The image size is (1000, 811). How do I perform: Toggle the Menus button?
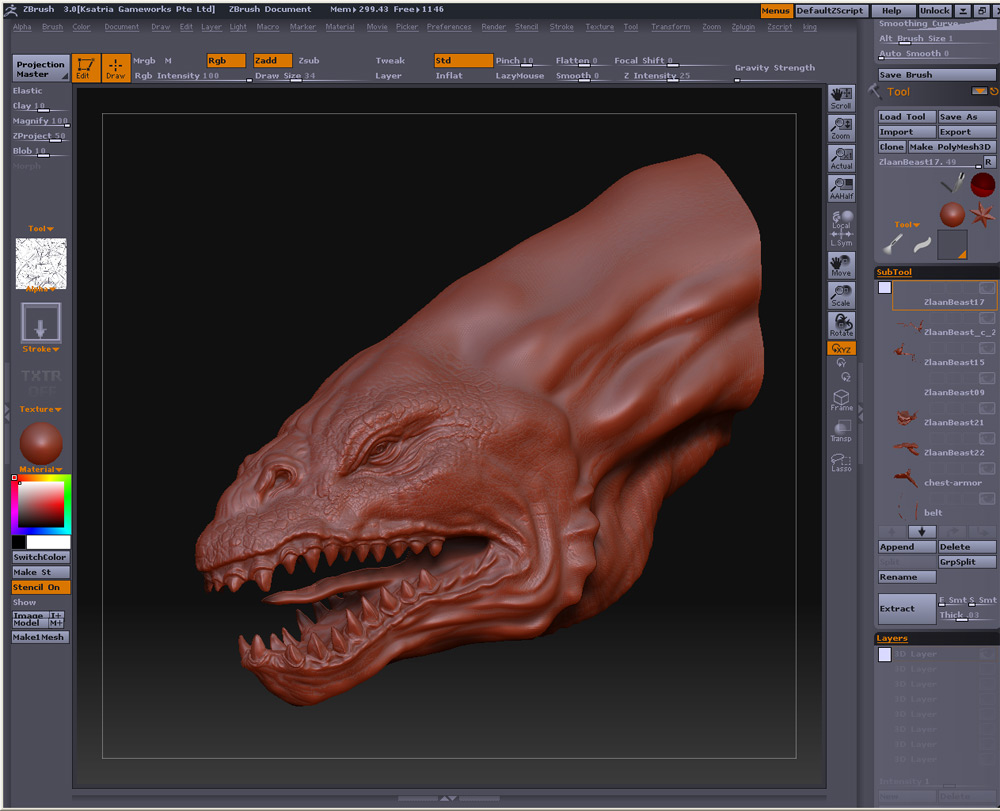tap(776, 10)
